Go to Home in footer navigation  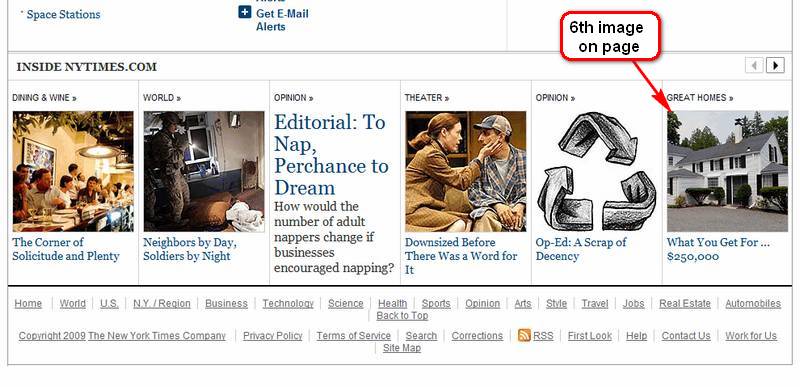click(x=28, y=303)
